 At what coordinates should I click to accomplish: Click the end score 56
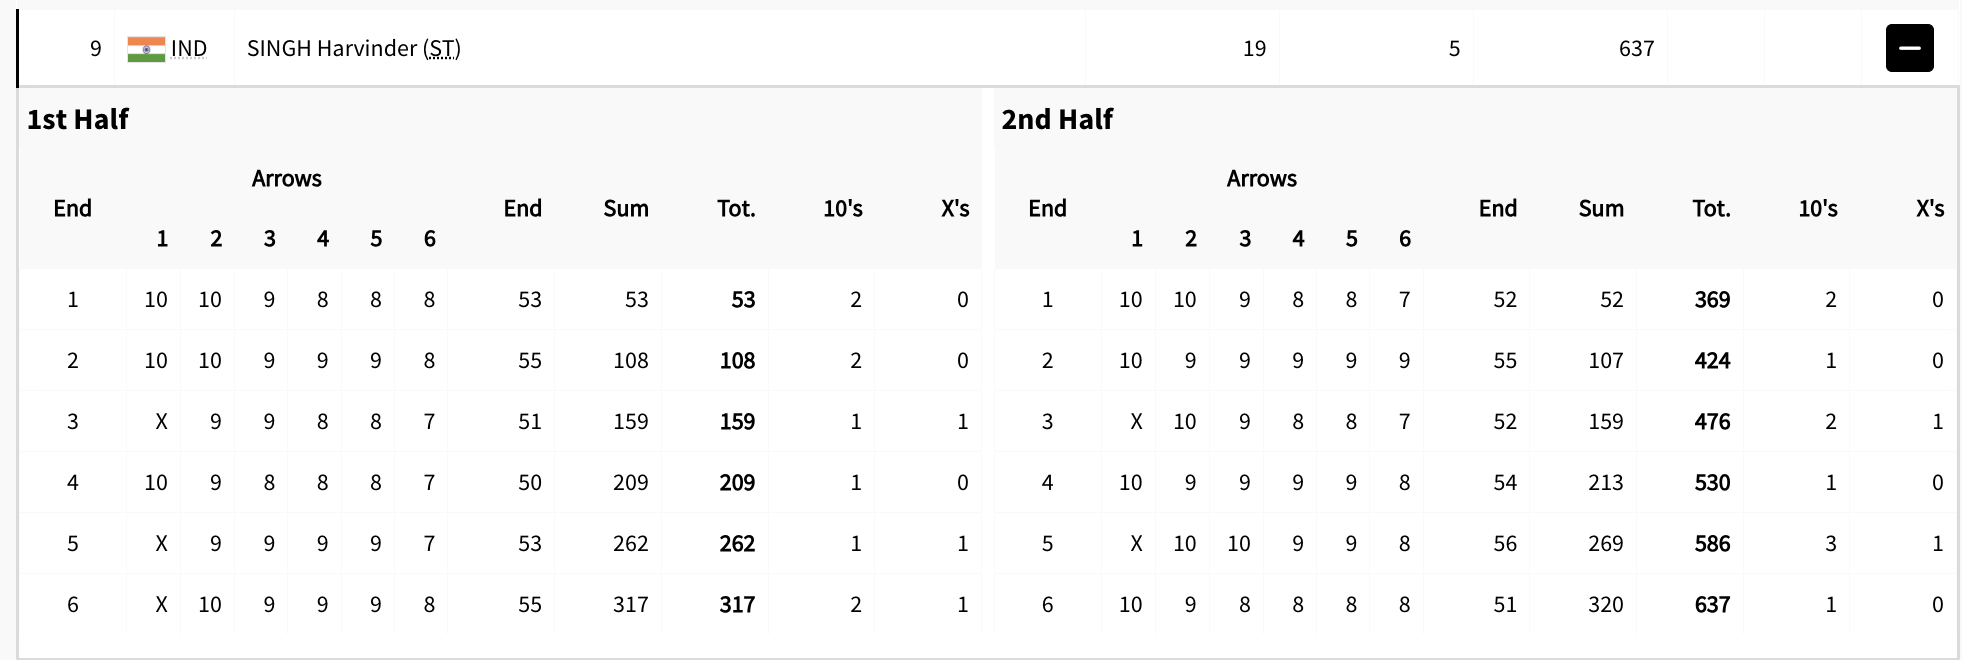[x=1504, y=544]
